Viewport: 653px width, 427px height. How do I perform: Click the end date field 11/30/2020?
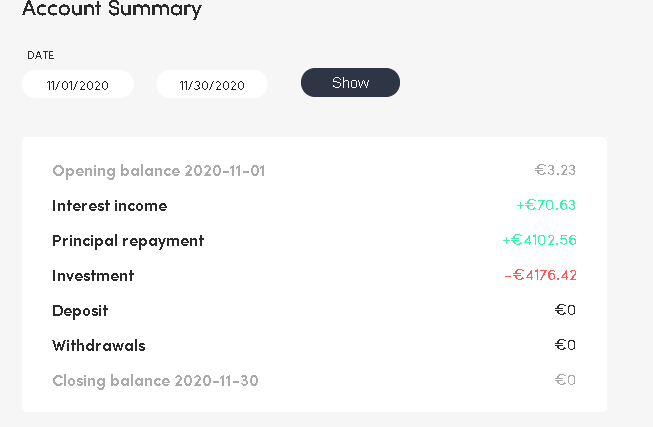(x=212, y=85)
